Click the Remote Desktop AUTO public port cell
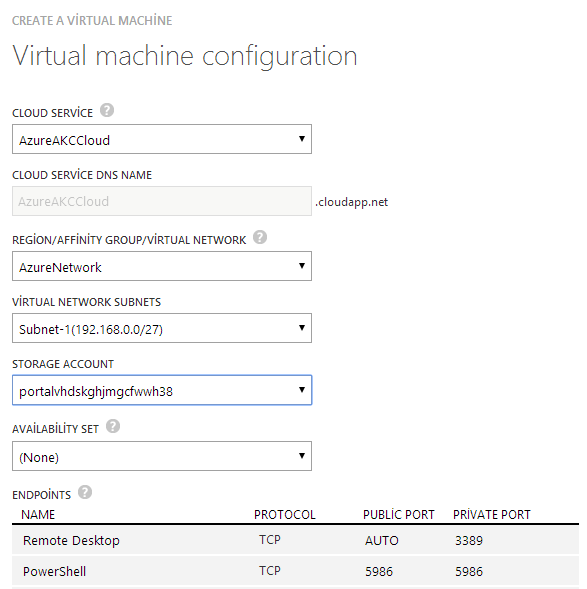Viewport: 587px width, 589px height. click(382, 541)
